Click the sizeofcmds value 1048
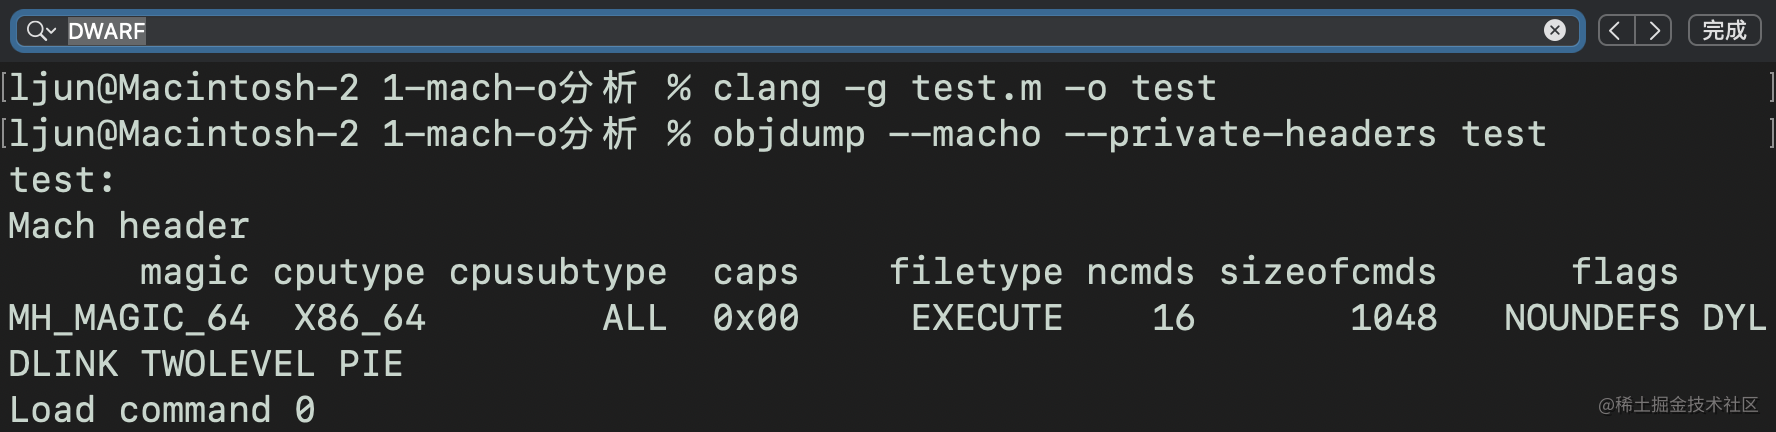Screen dimensions: 1776x432 click(1393, 318)
